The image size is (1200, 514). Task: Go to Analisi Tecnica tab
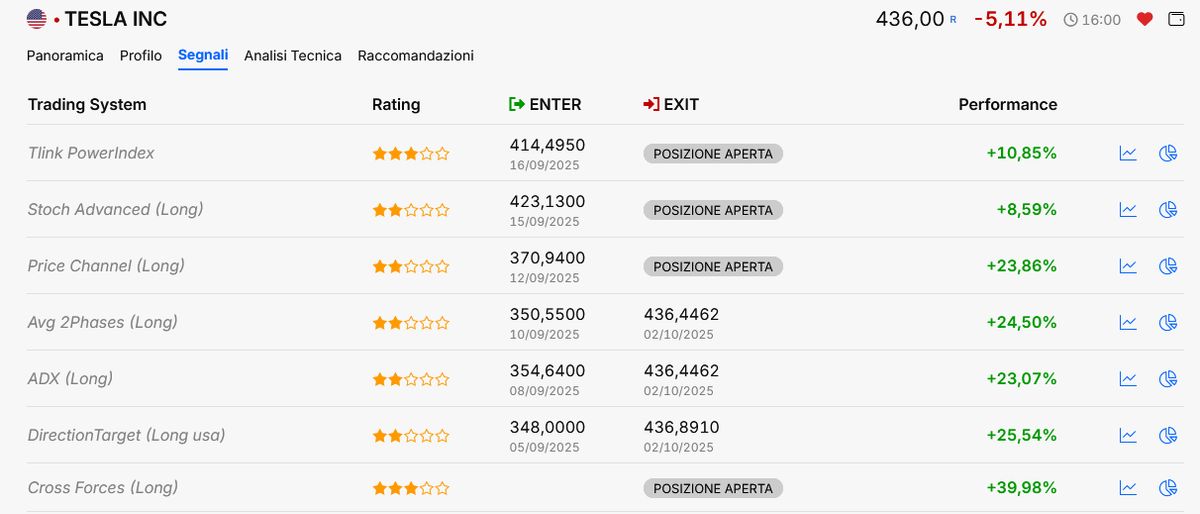pos(292,56)
